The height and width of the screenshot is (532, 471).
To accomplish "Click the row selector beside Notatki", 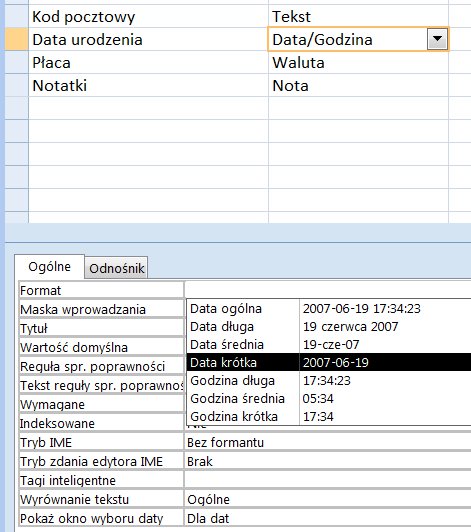I will pyautogui.click(x=17, y=86).
